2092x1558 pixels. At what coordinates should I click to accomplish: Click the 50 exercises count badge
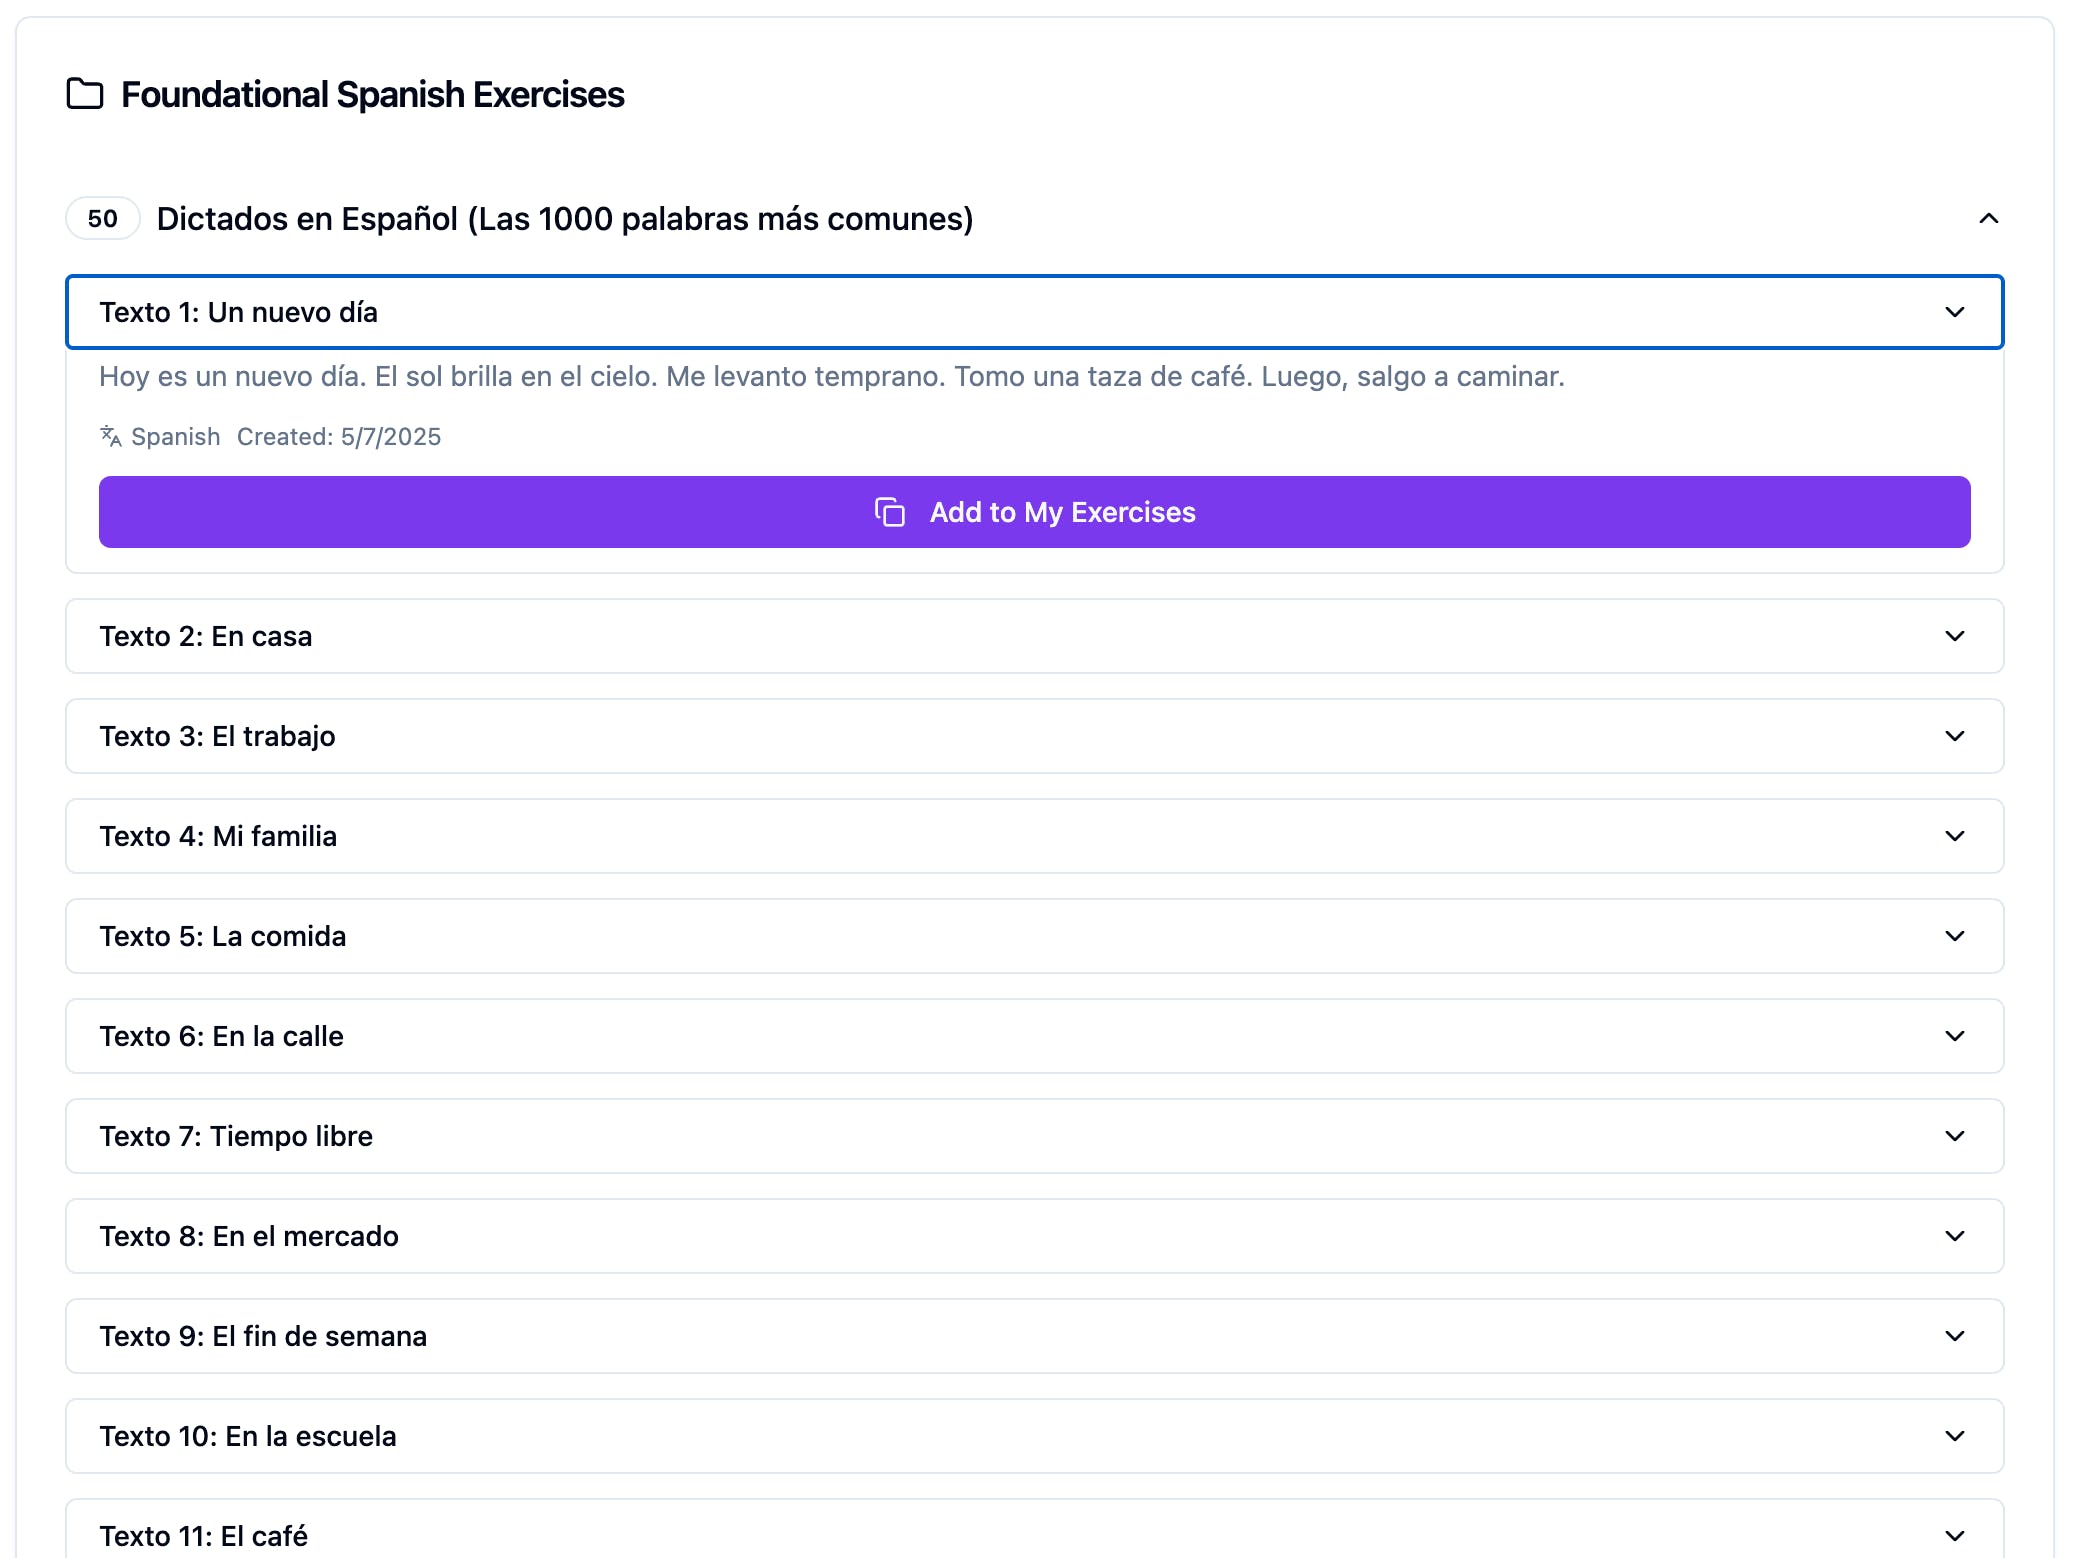coord(102,219)
